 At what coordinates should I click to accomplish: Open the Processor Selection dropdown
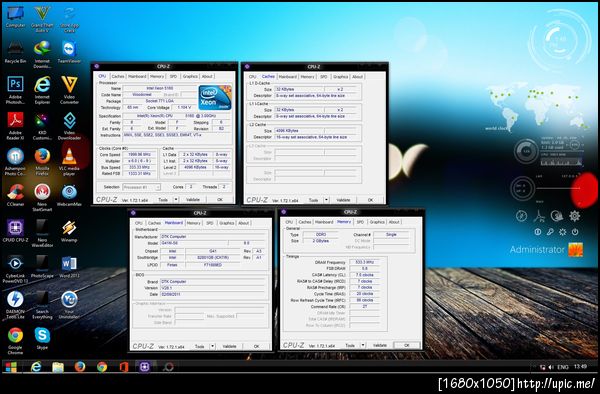click(141, 187)
